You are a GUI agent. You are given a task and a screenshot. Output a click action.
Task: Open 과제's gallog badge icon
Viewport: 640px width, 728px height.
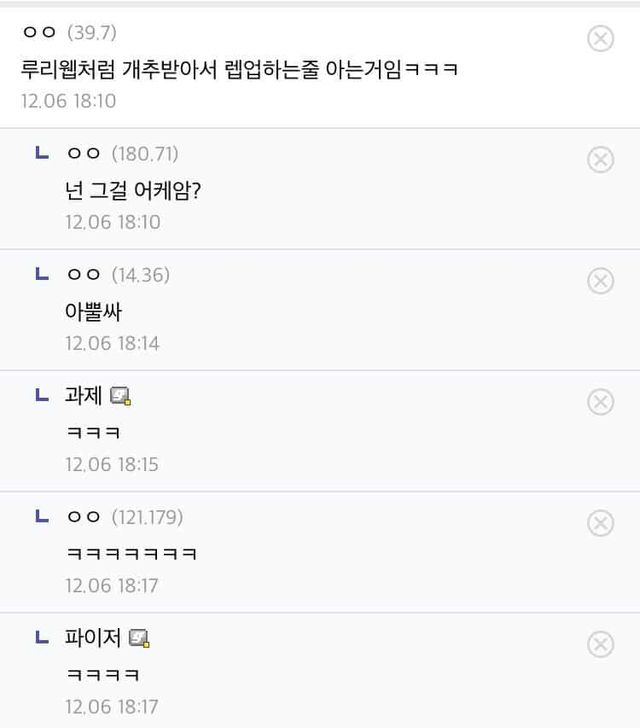(x=121, y=397)
